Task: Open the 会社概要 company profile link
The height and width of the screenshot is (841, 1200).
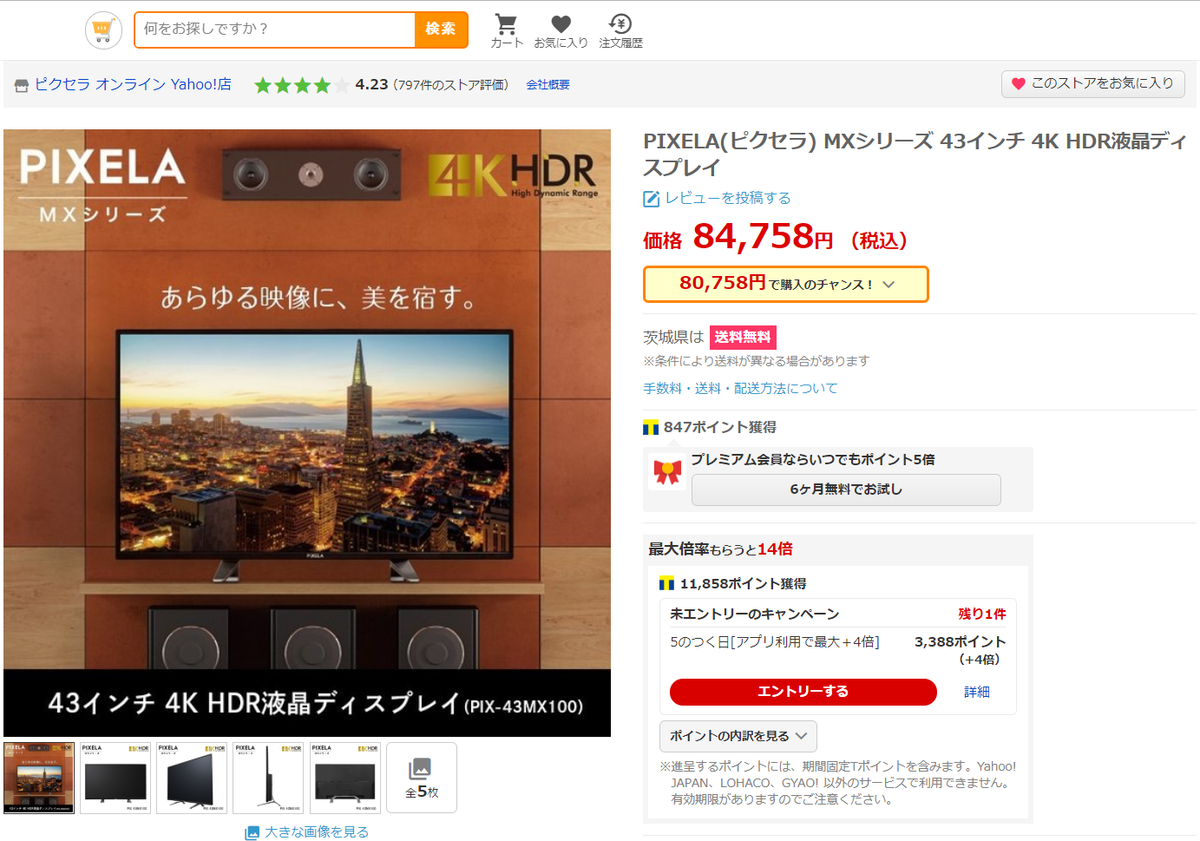Action: [548, 85]
